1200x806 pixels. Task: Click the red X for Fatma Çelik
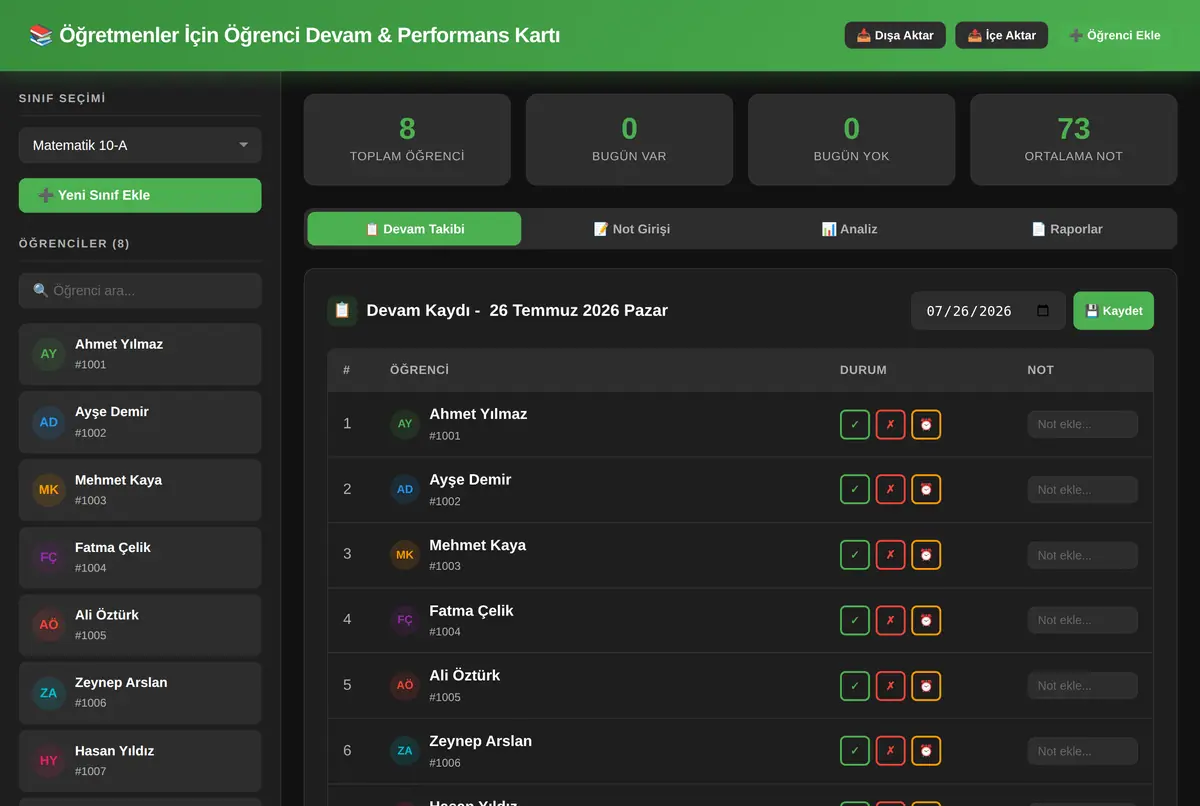890,620
